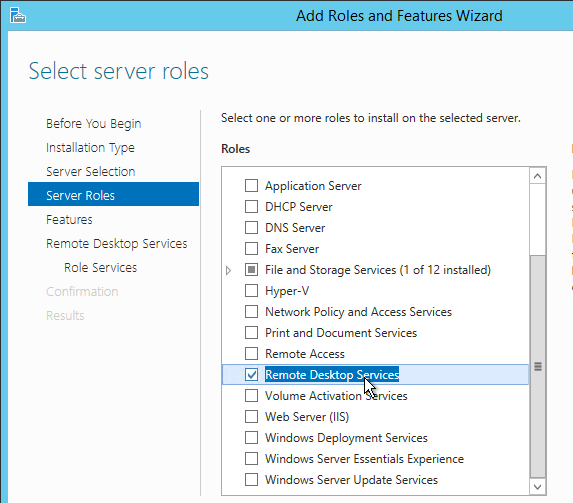The width and height of the screenshot is (573, 503).
Task: Open Remote Desktop Services step in sidebar
Action: 117,243
